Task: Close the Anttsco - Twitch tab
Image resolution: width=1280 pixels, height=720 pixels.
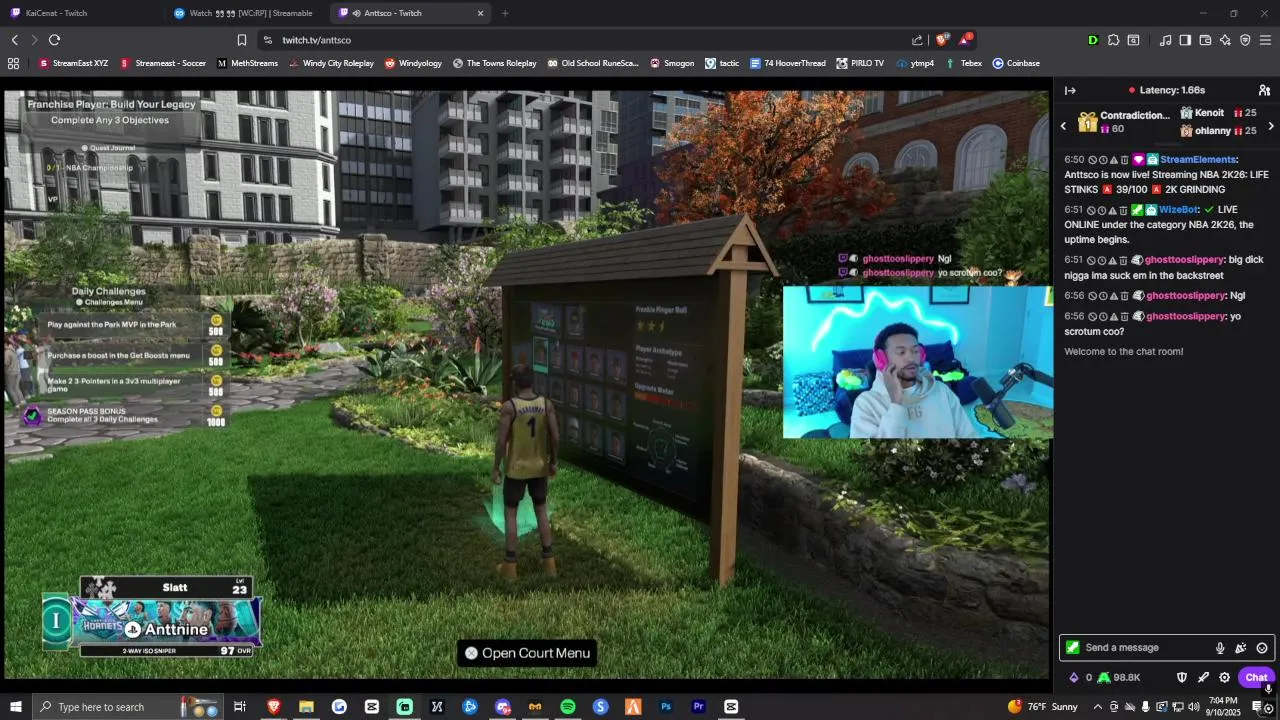Action: [480, 13]
